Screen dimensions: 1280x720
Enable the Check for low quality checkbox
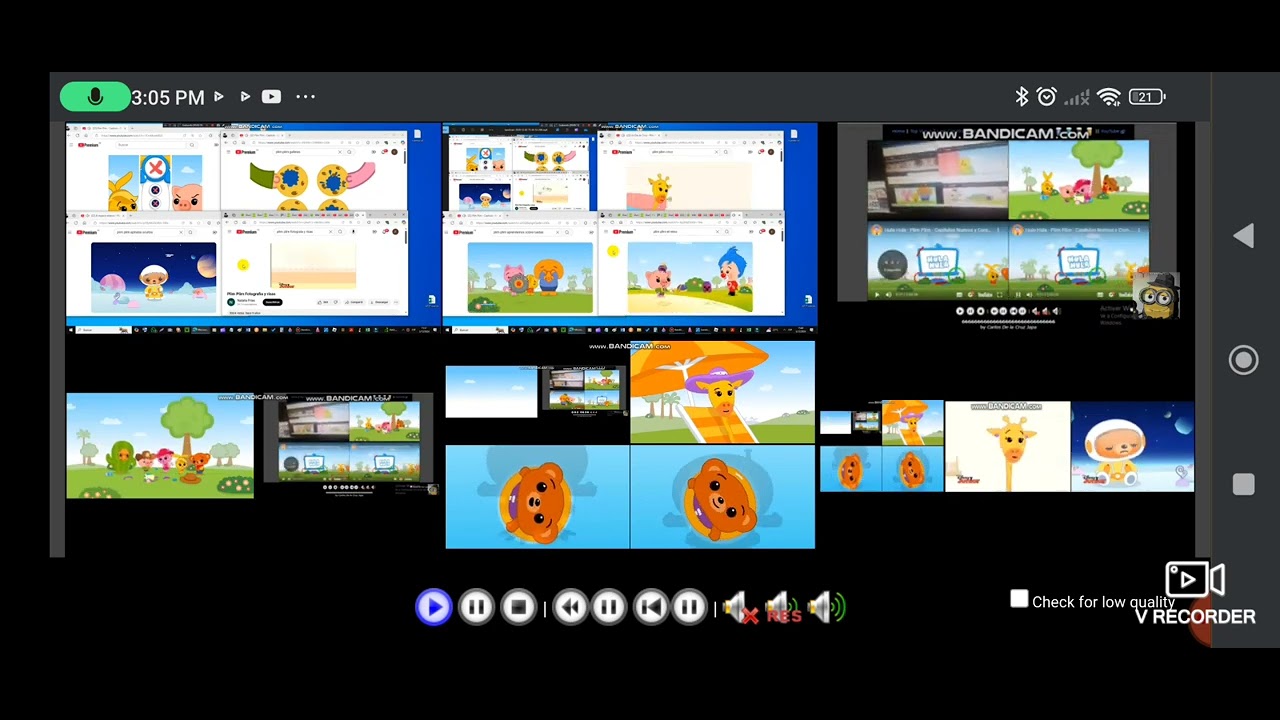pyautogui.click(x=1019, y=600)
